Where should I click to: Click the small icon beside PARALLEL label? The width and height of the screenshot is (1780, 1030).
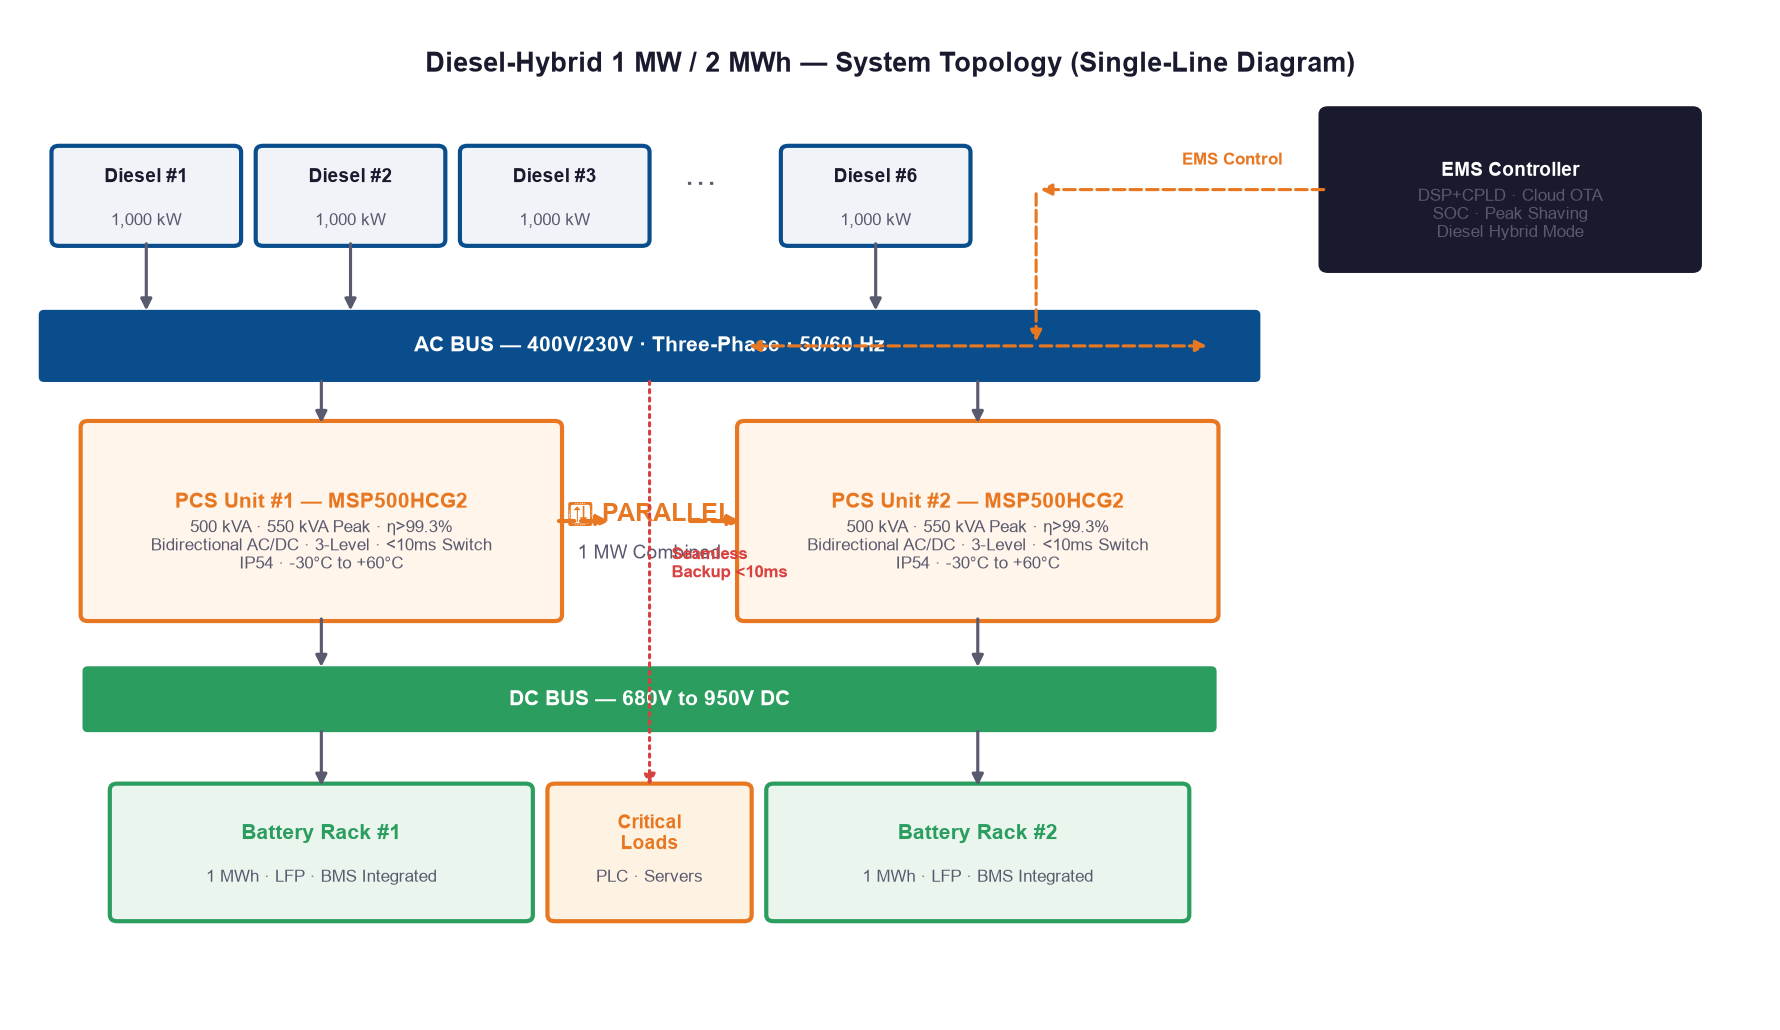click(580, 514)
